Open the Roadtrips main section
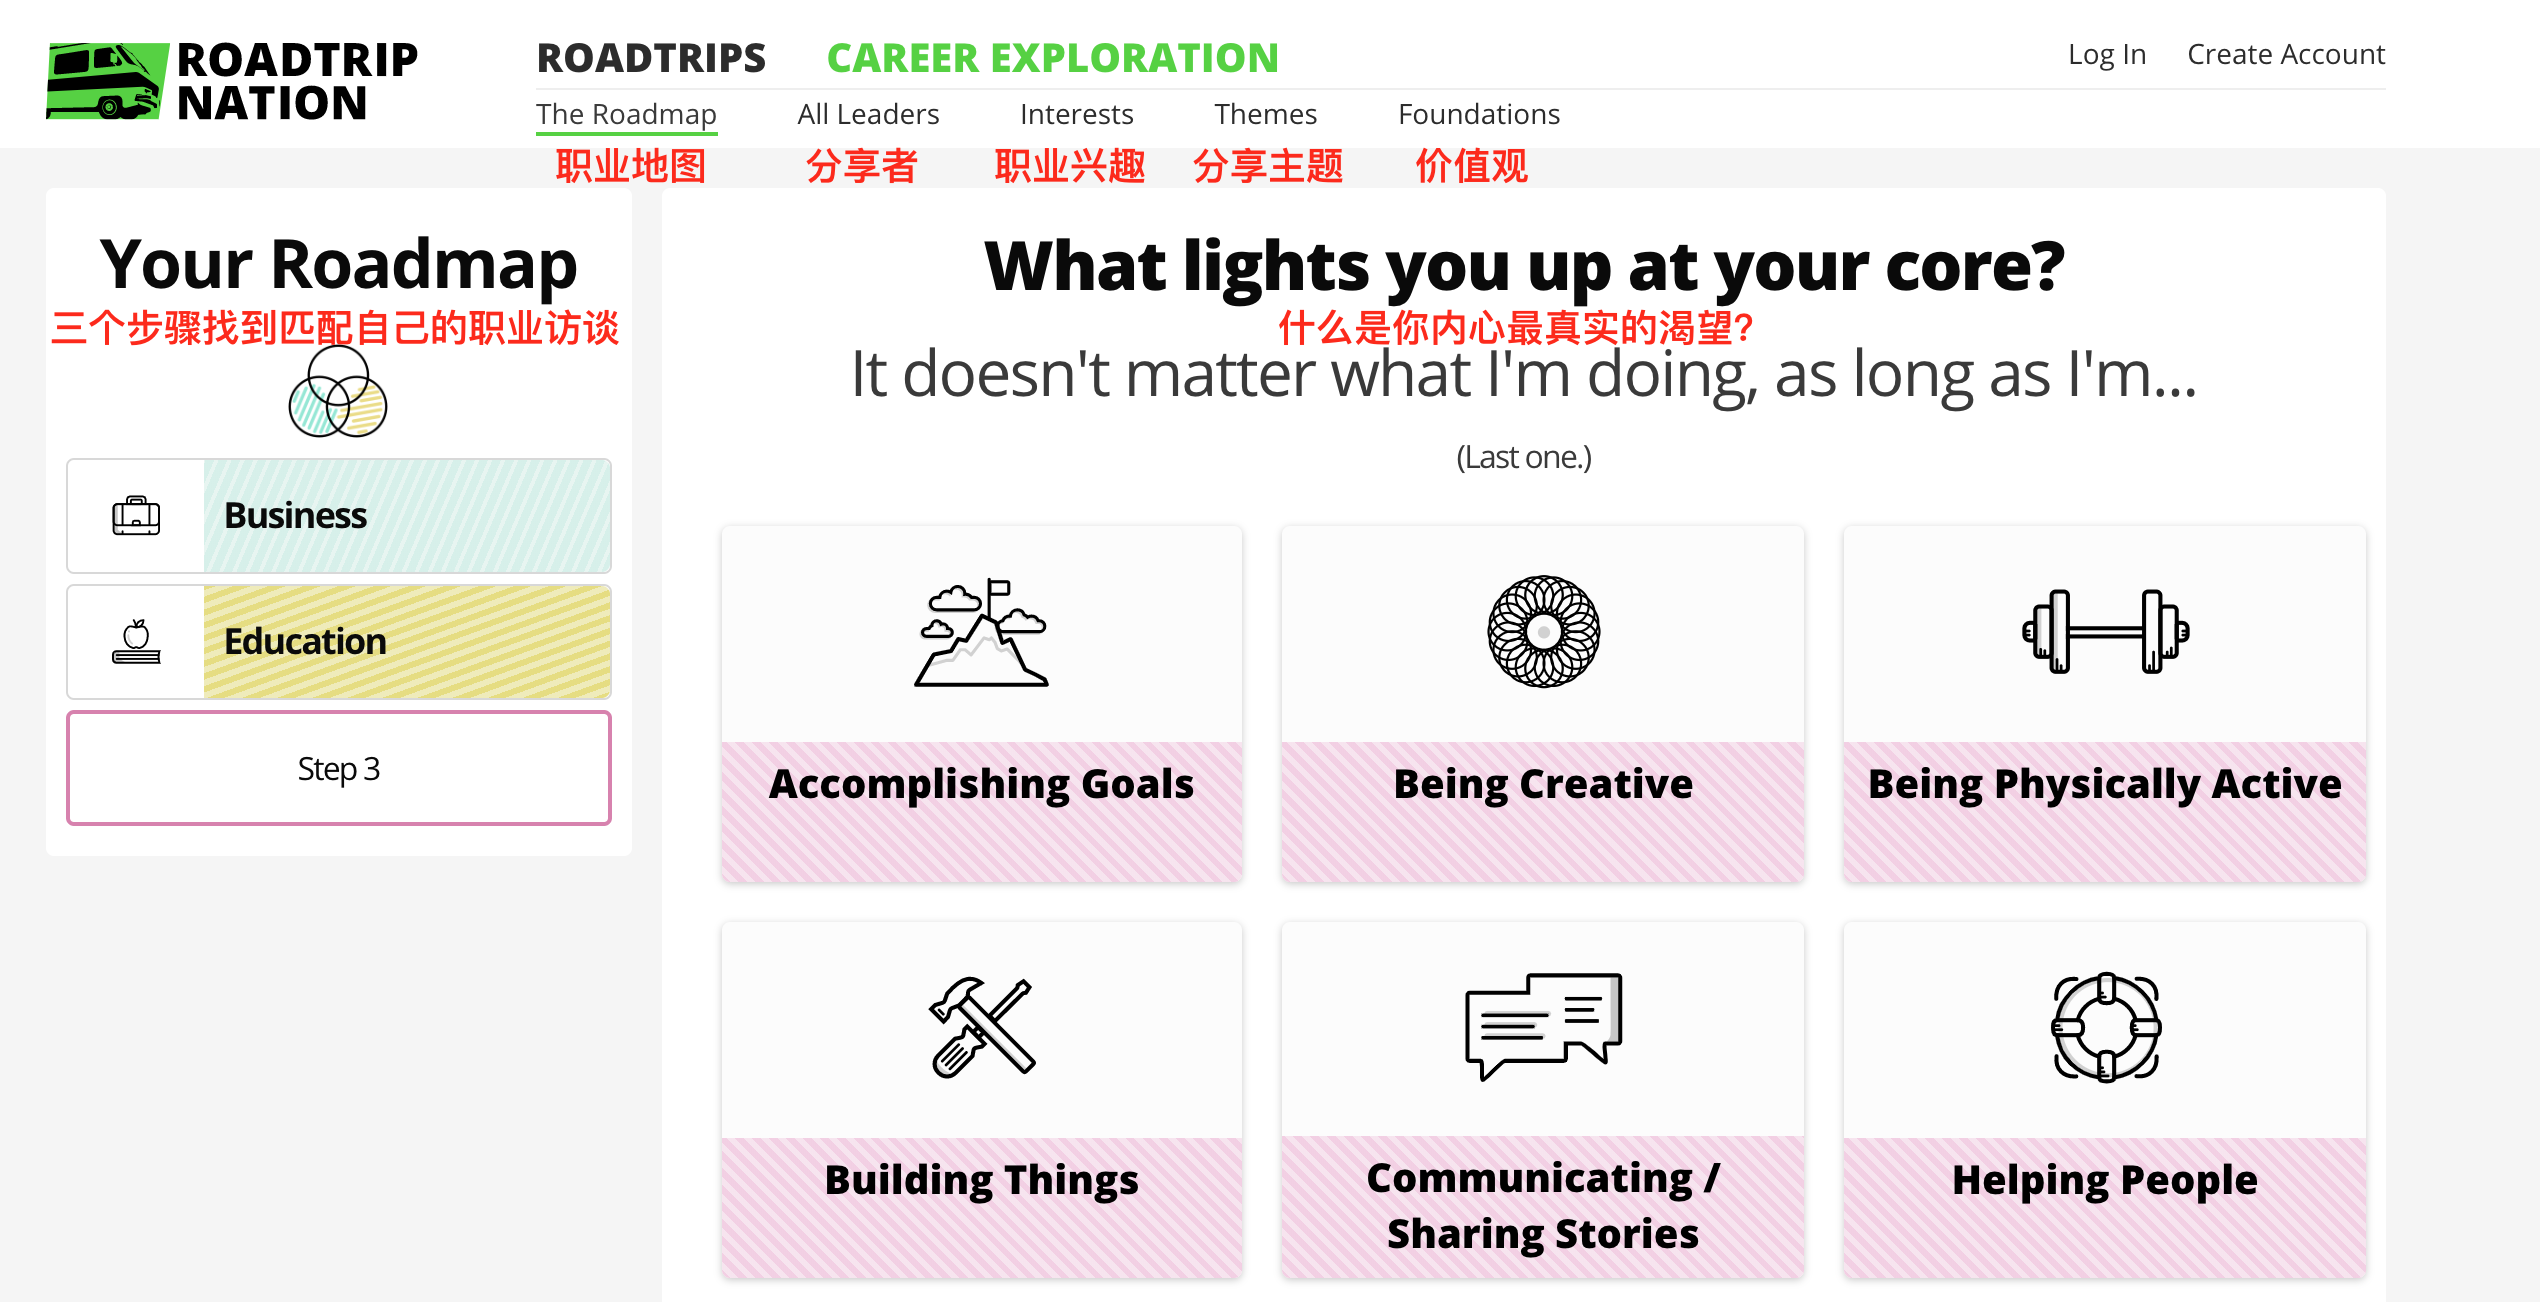 tap(651, 58)
